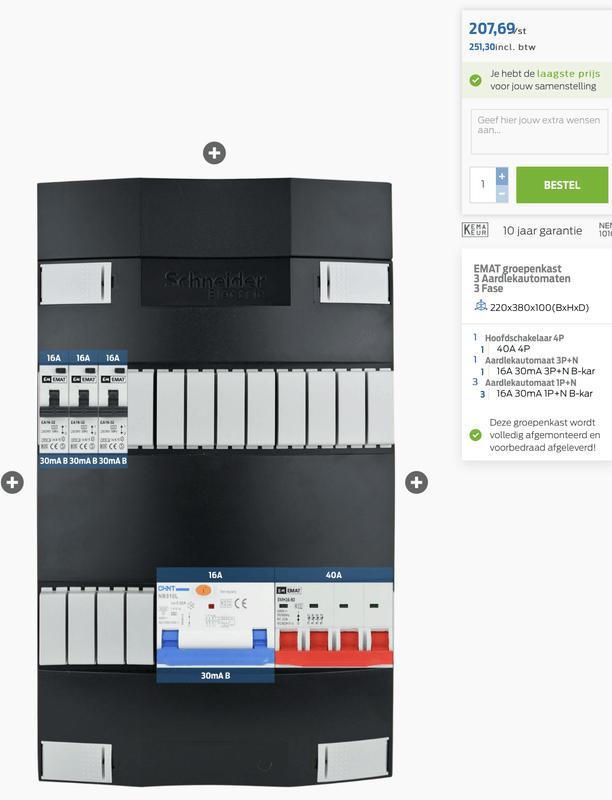
Task: Click the '40A 4P' component line
Action: coord(513,349)
